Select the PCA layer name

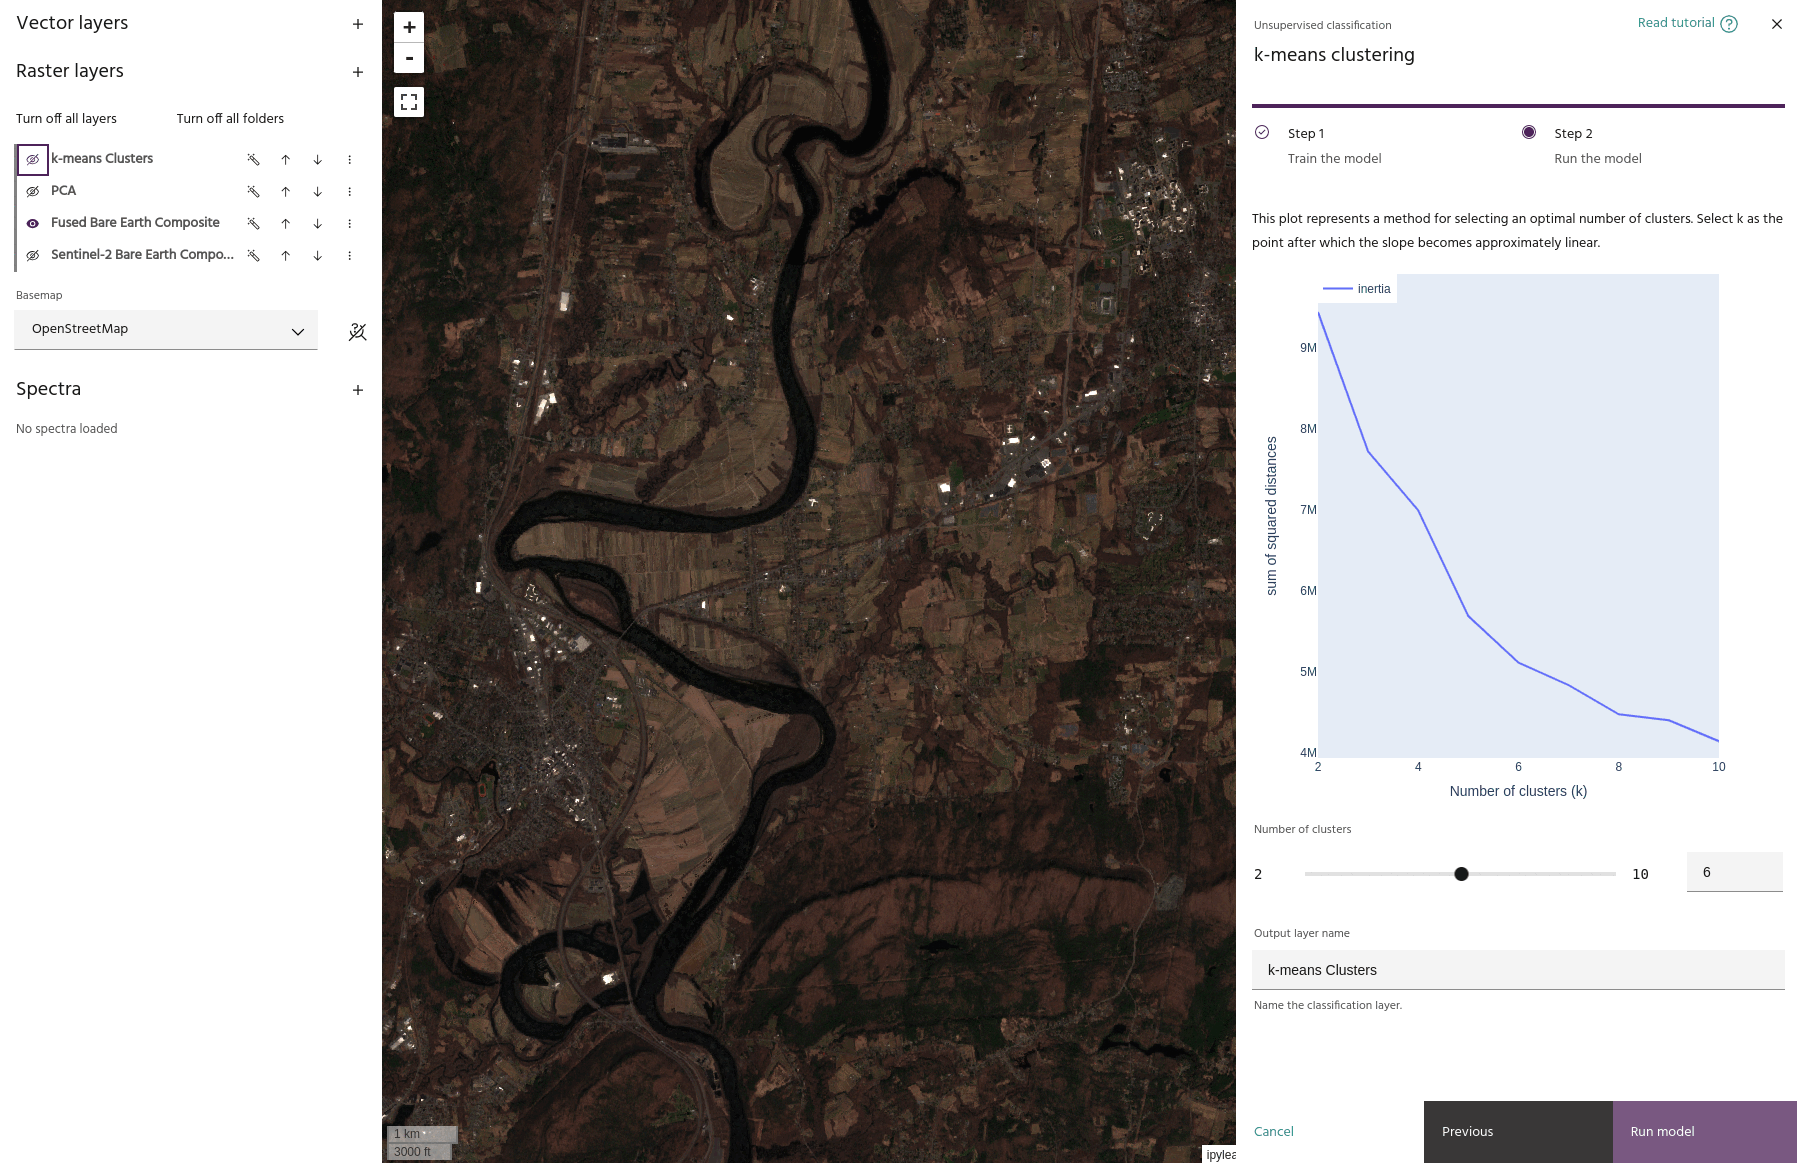[63, 191]
